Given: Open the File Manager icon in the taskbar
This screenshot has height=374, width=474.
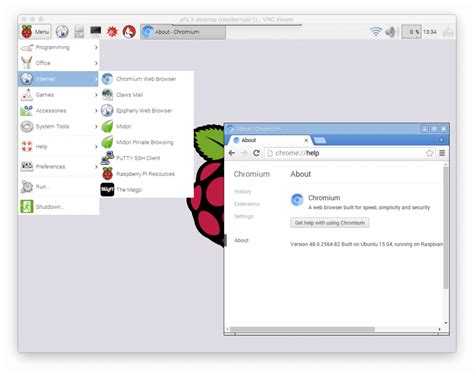Looking at the screenshot, I should pyautogui.click(x=79, y=32).
